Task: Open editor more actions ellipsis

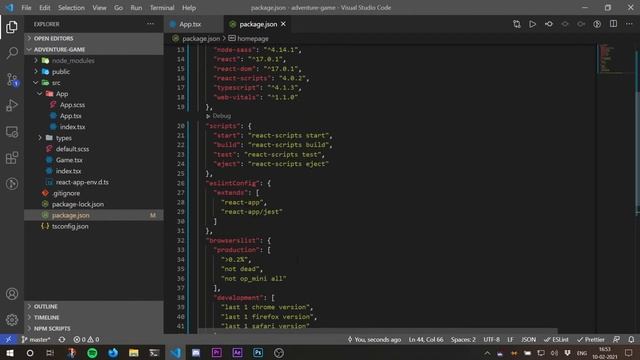Action: [x=629, y=24]
